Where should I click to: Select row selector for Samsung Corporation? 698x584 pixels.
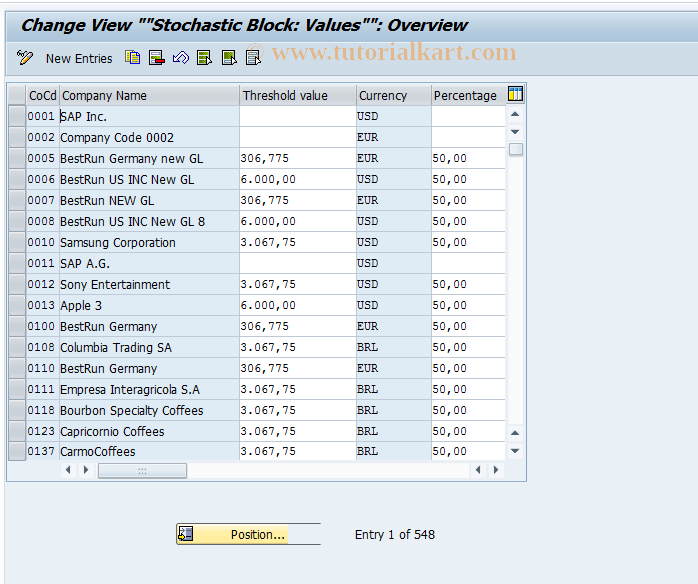click(x=17, y=243)
